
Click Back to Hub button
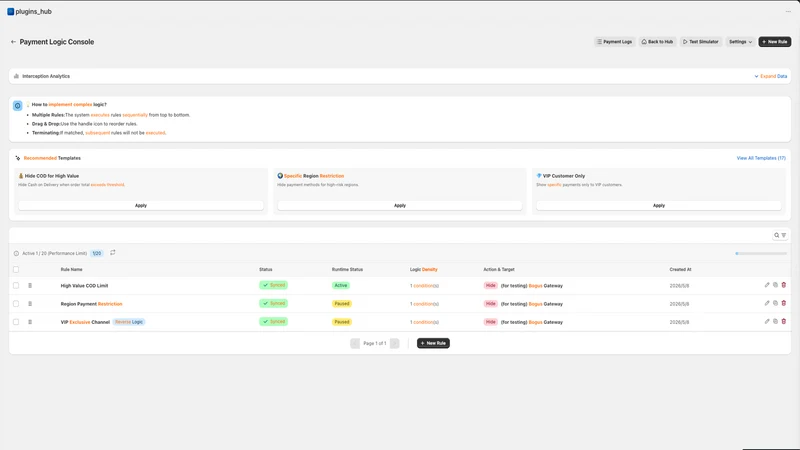point(657,42)
